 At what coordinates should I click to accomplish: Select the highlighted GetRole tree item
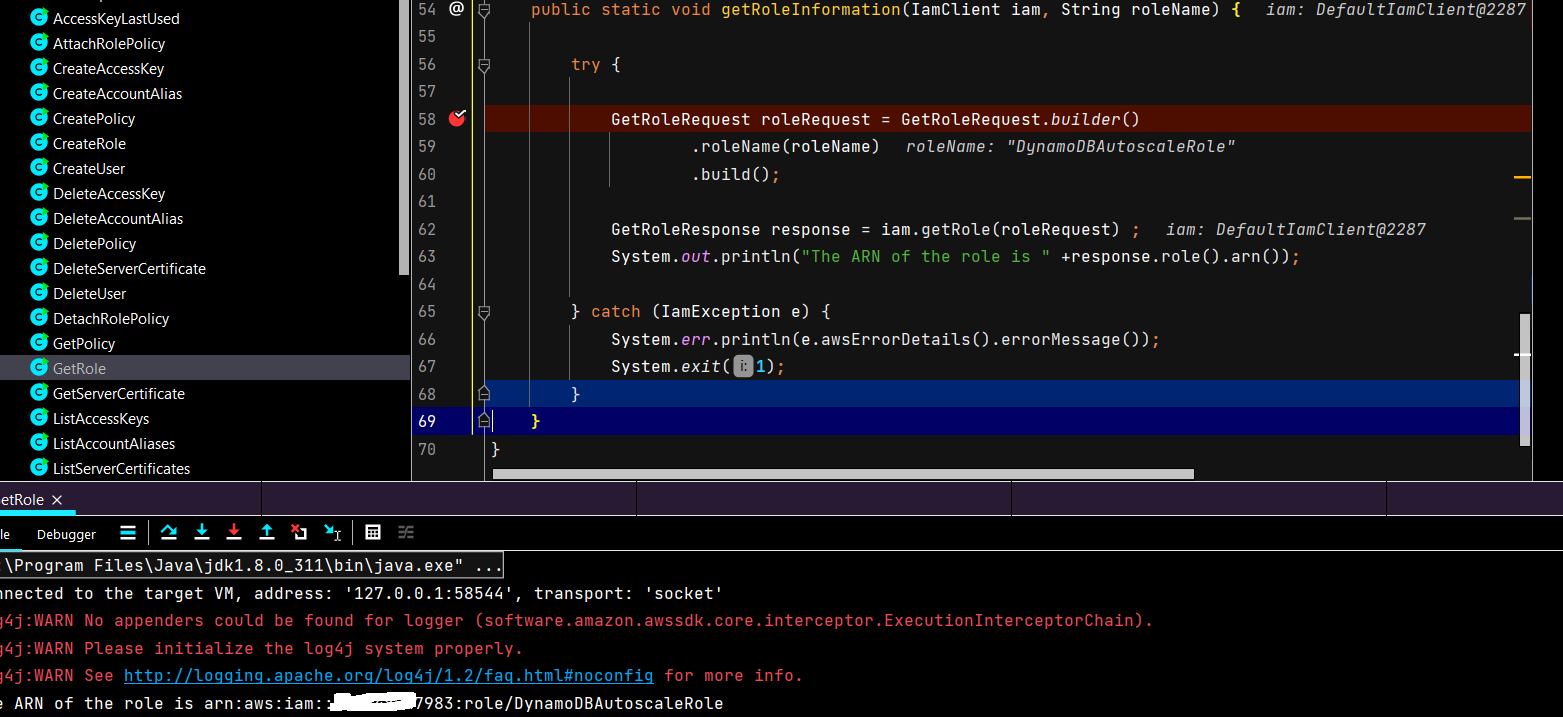tap(204, 368)
